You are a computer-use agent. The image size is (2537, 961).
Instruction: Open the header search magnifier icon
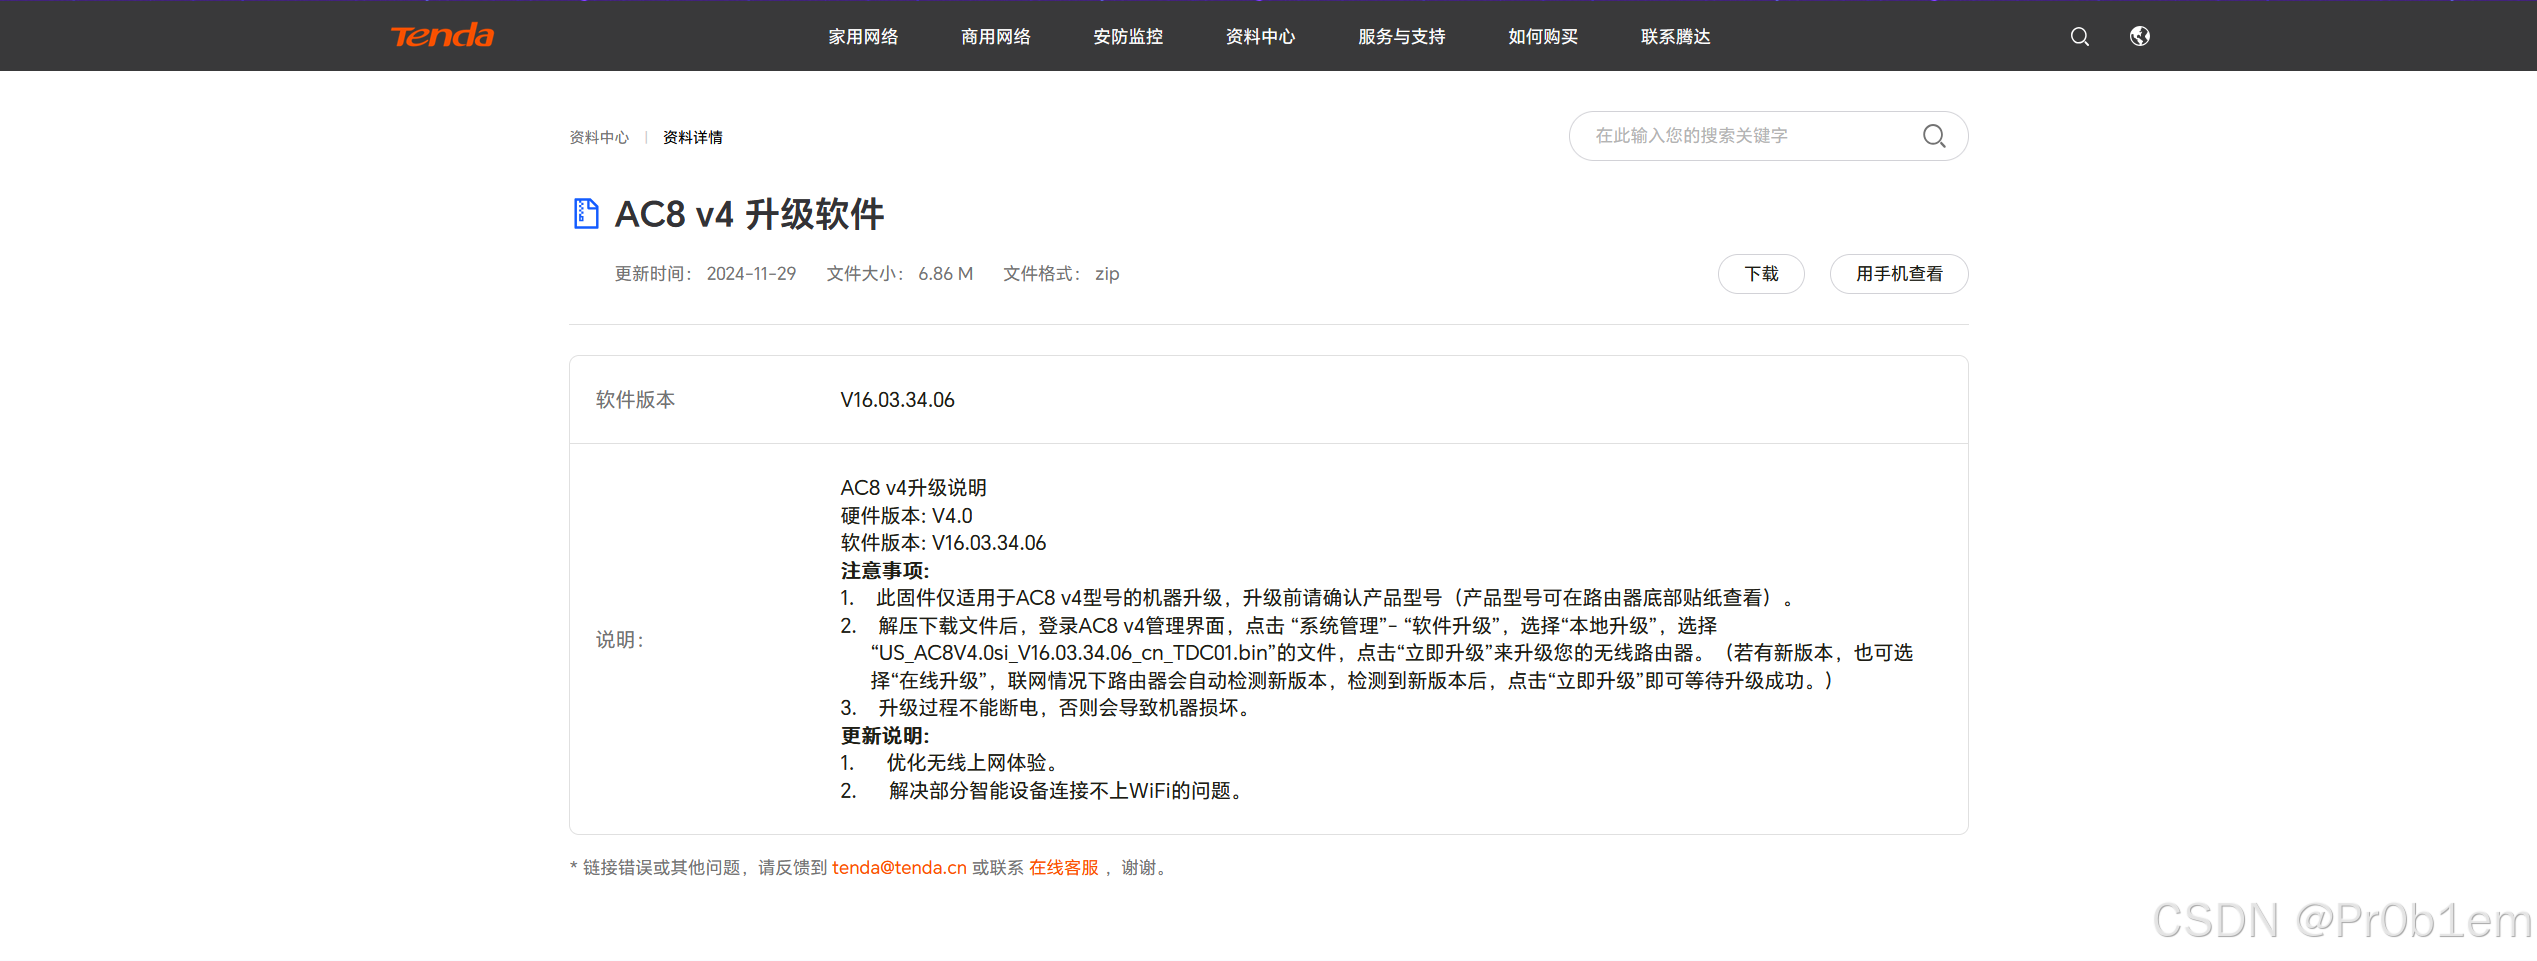[x=2079, y=37]
